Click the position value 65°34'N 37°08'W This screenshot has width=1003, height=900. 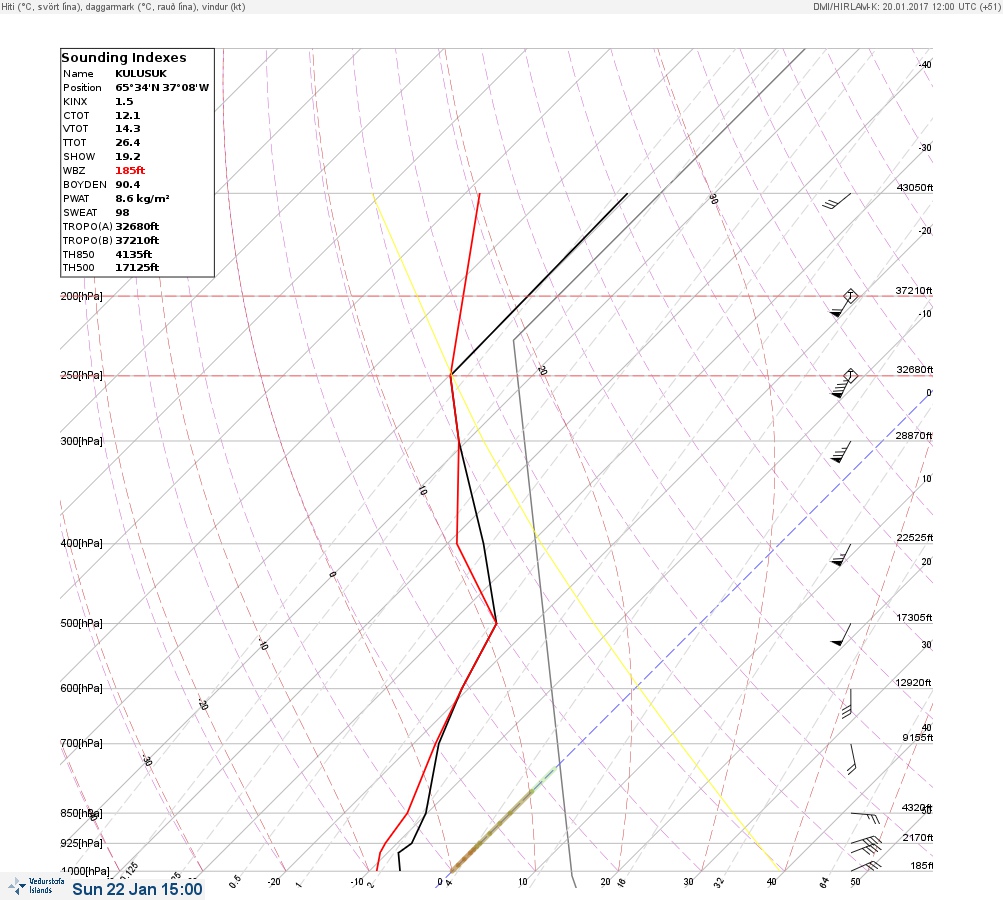click(162, 88)
